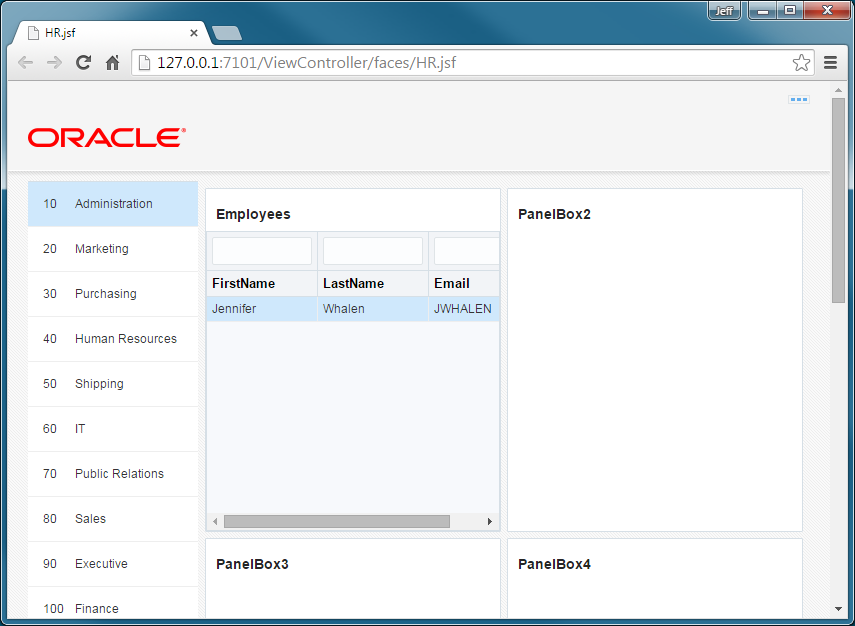Image resolution: width=855 pixels, height=626 pixels.
Task: Click the PanelBox4 title
Action: coord(554,564)
